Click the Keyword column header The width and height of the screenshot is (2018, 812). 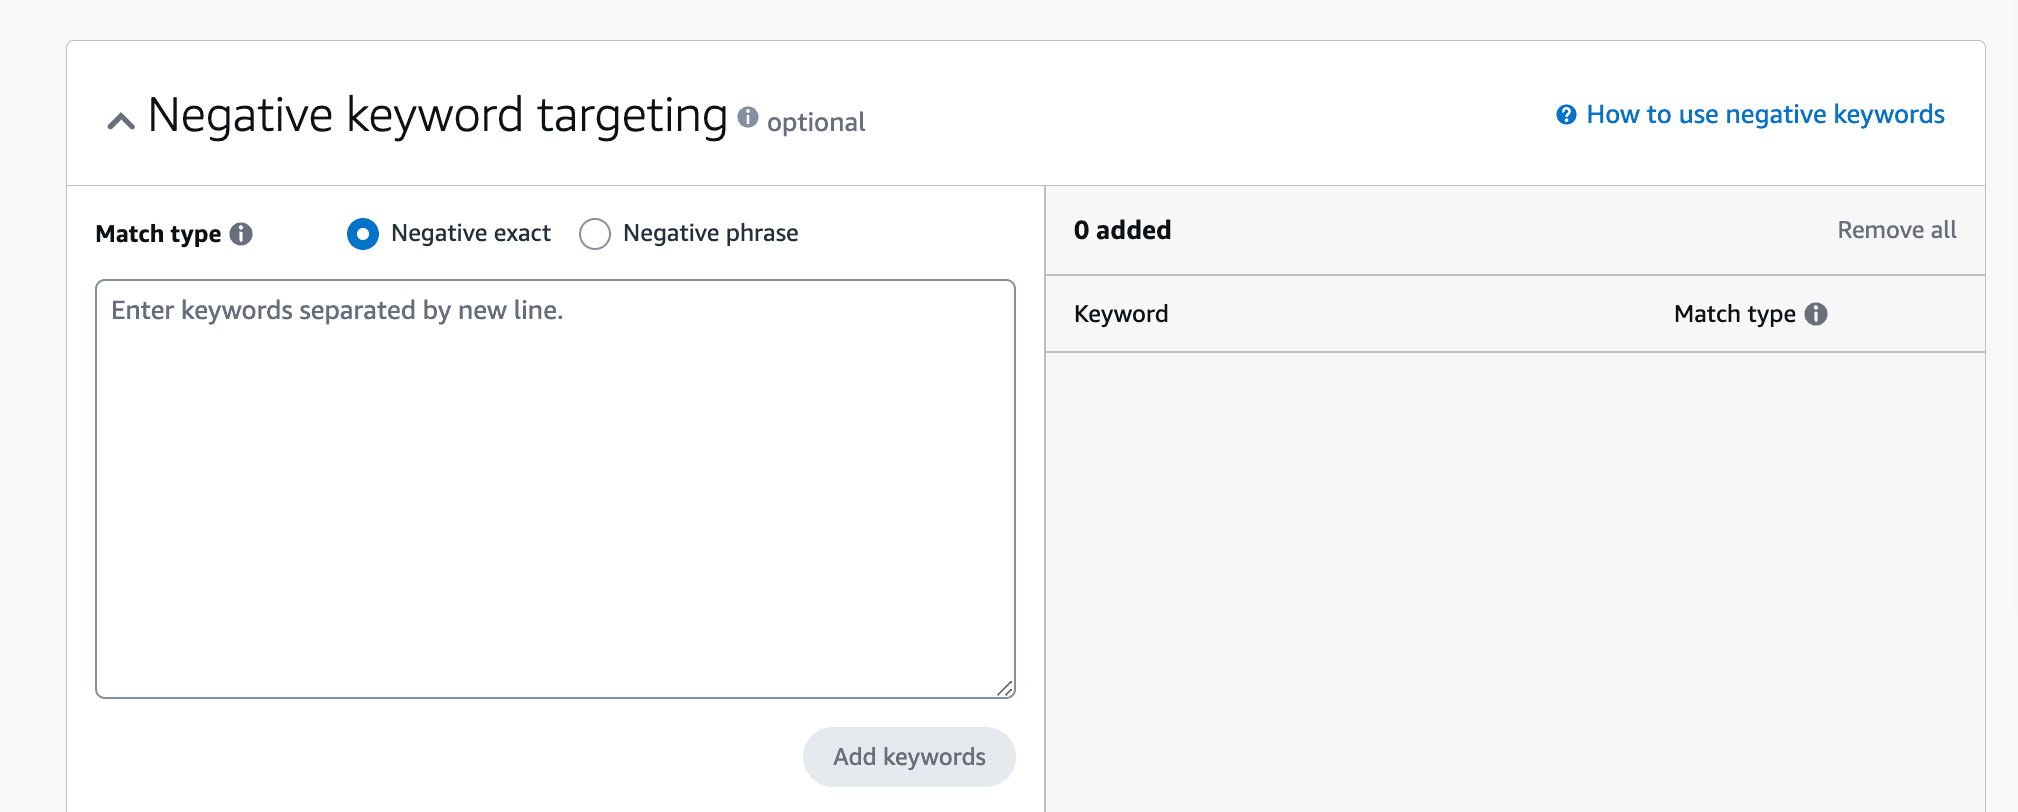tap(1121, 314)
